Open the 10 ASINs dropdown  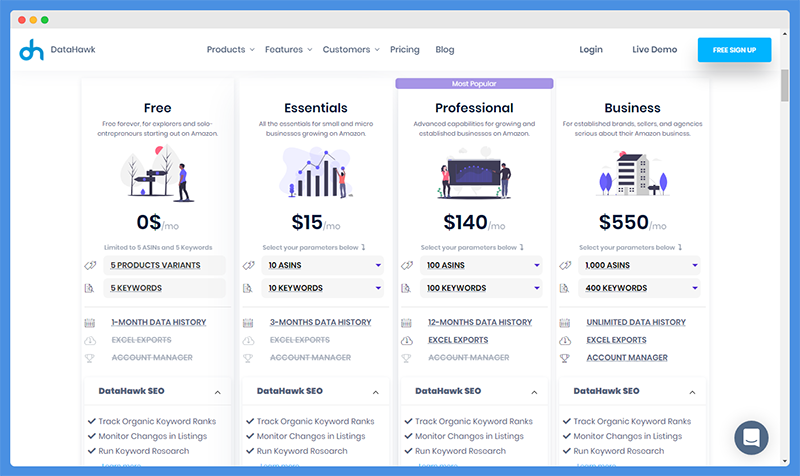[322, 265]
